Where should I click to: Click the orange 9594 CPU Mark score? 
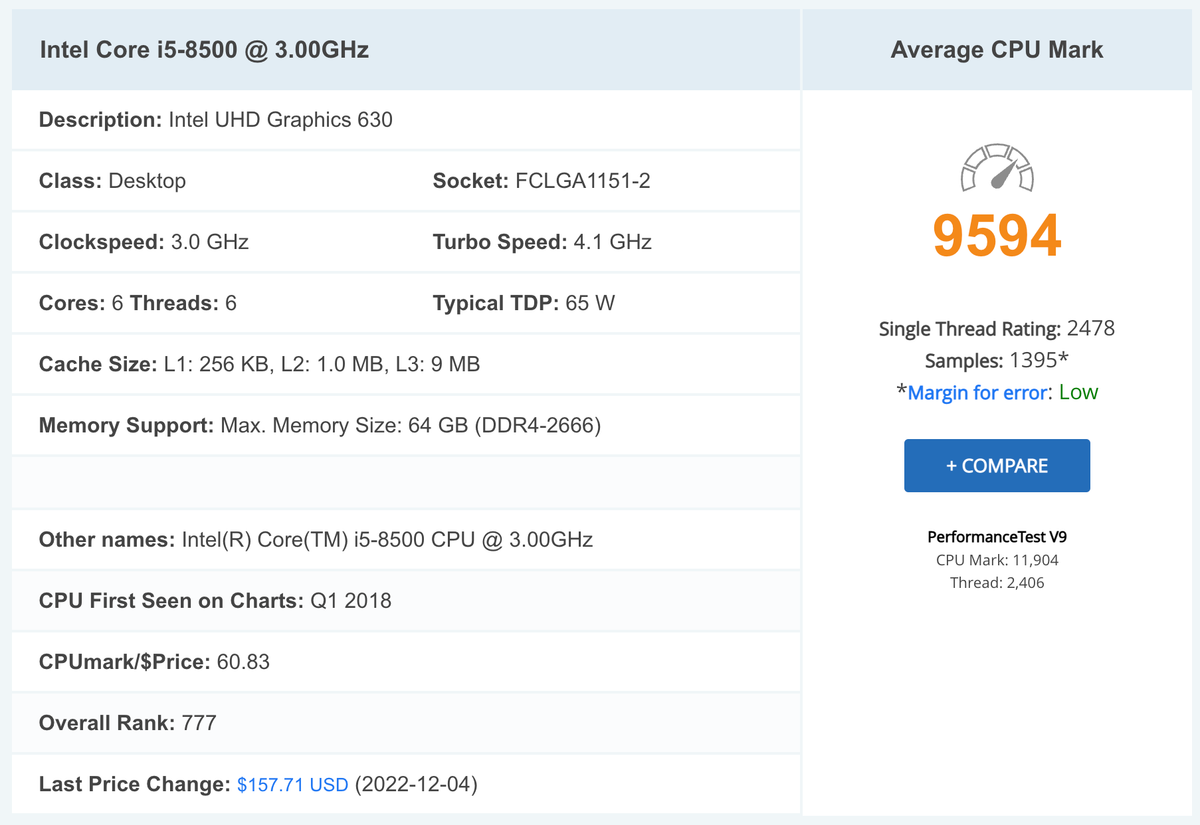click(x=997, y=236)
